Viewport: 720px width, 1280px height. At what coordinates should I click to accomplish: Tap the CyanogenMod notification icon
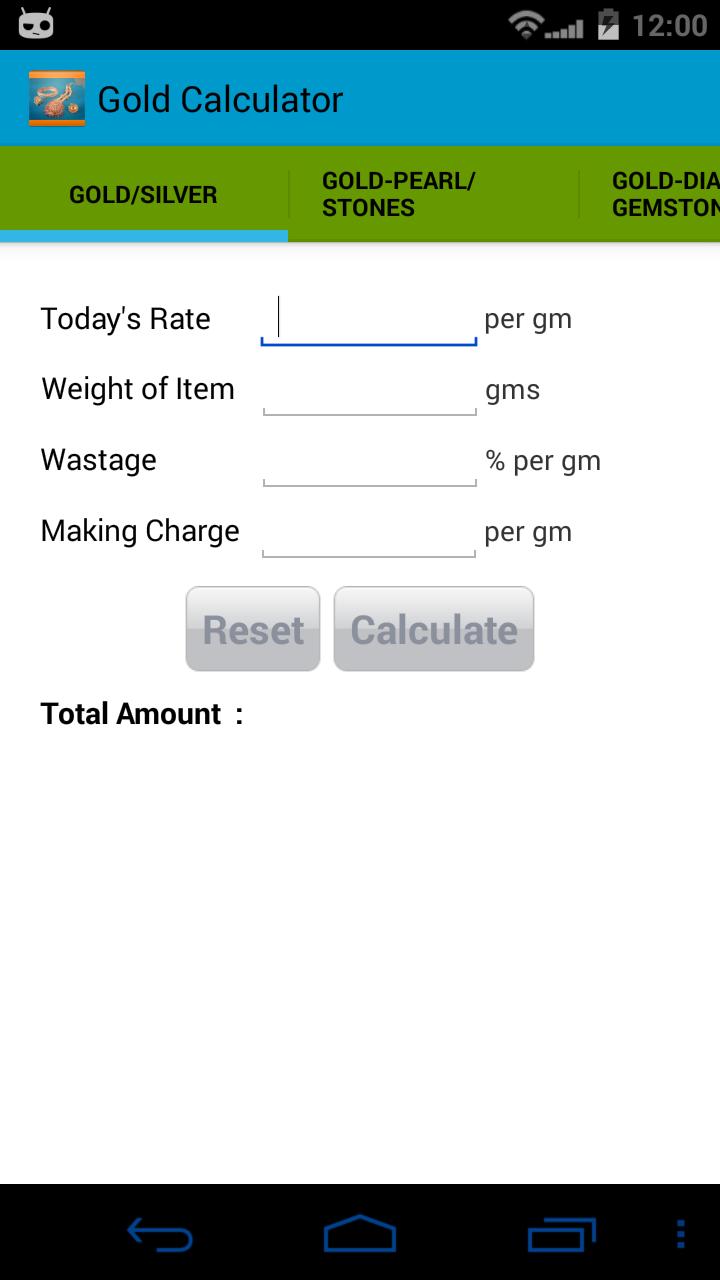coord(36,23)
